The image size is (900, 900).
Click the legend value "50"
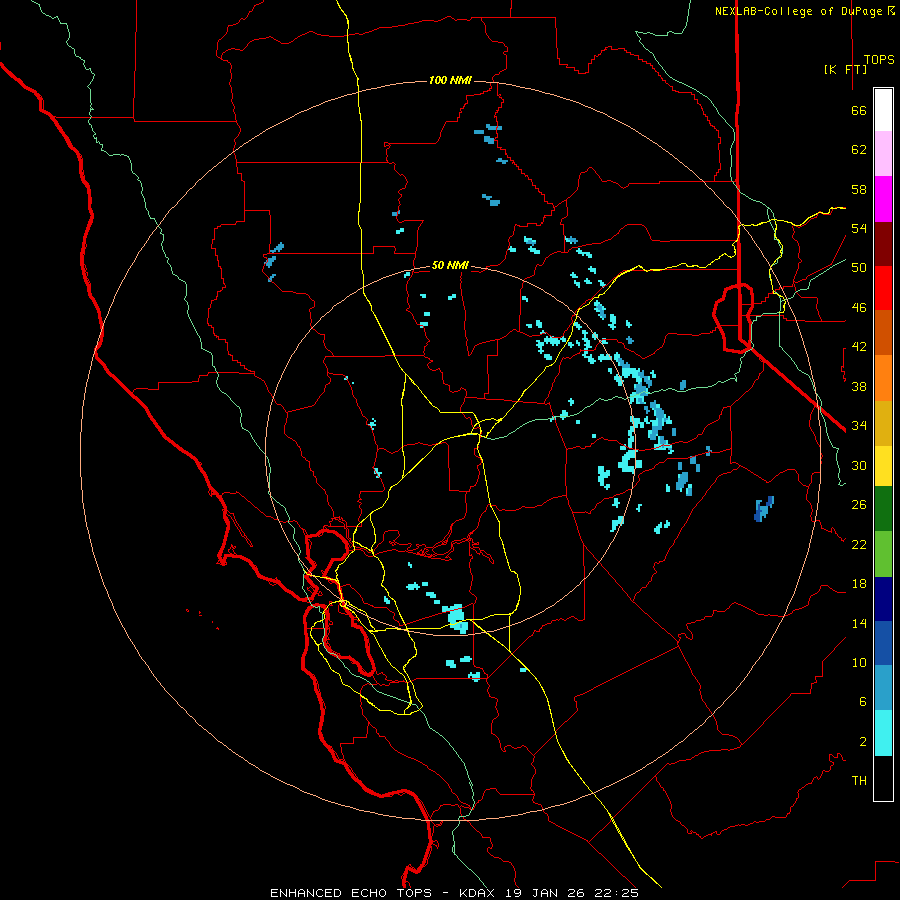tap(859, 268)
